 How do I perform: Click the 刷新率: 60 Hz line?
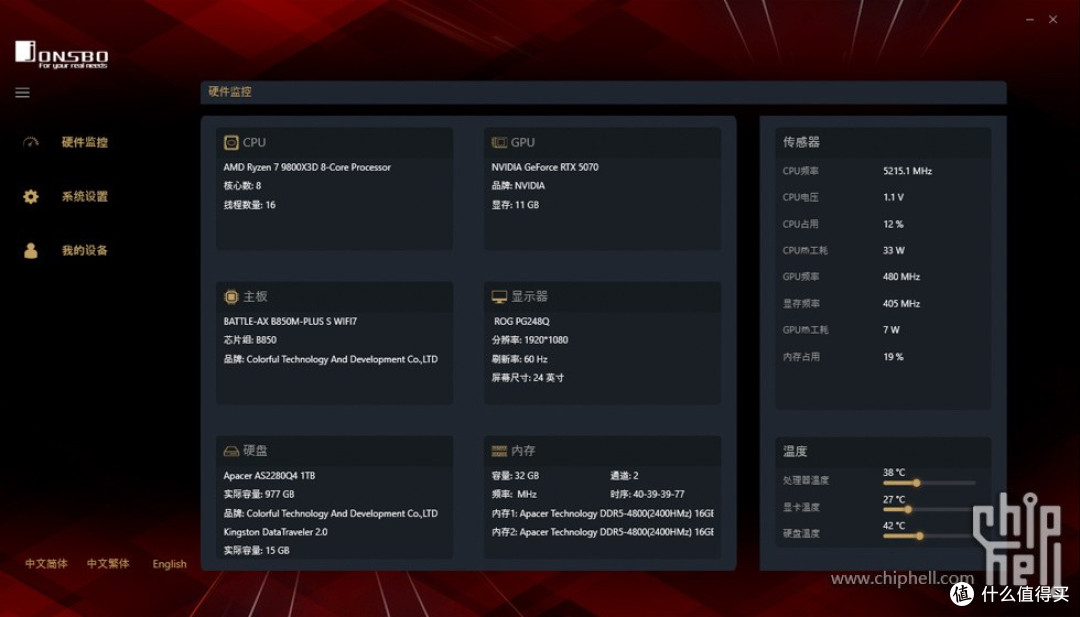[519, 359]
